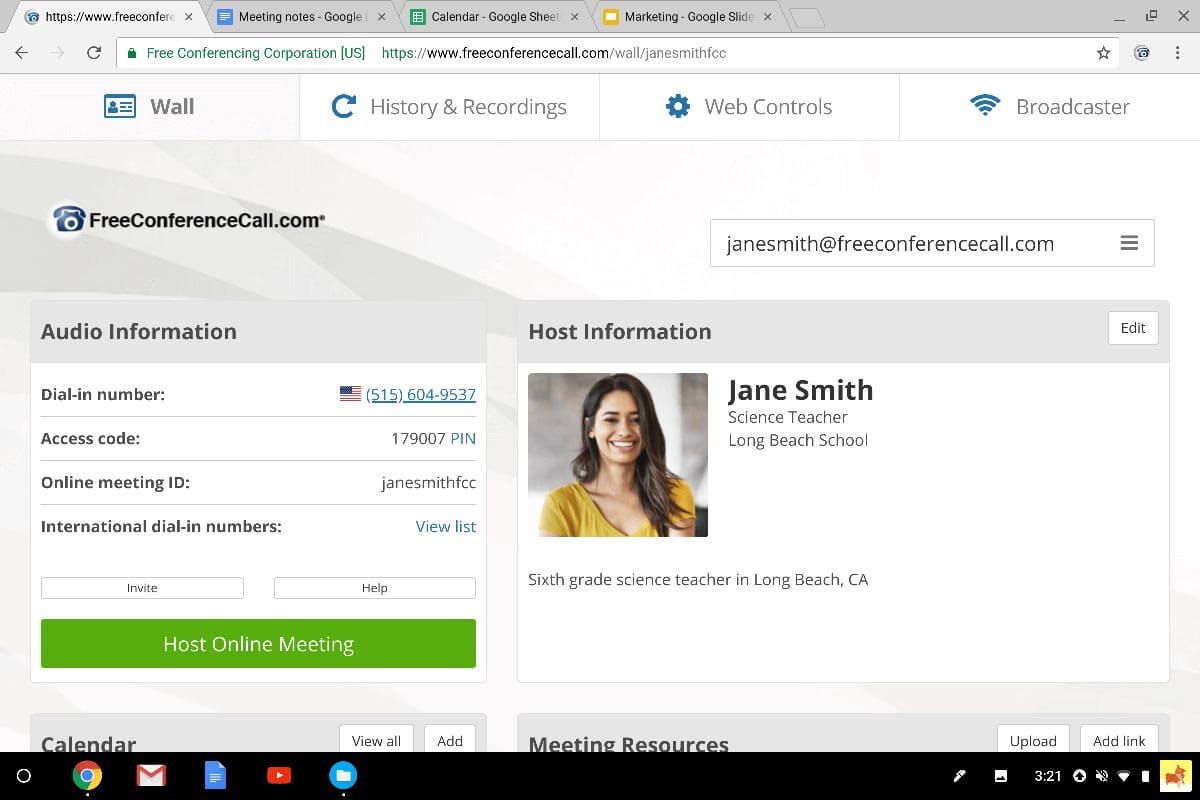Screen dimensions: 1200x800
Task: Close the Meeting notes browser tab
Action: [x=381, y=17]
